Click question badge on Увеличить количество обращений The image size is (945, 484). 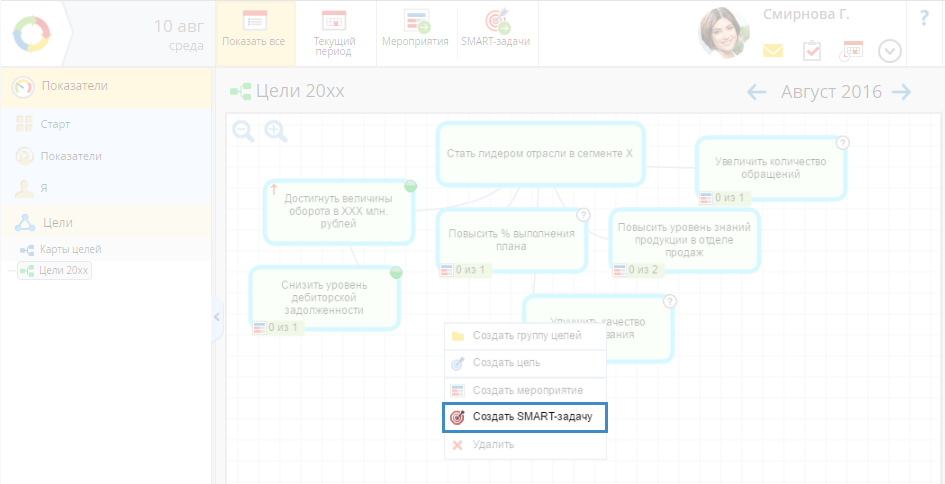tap(843, 143)
